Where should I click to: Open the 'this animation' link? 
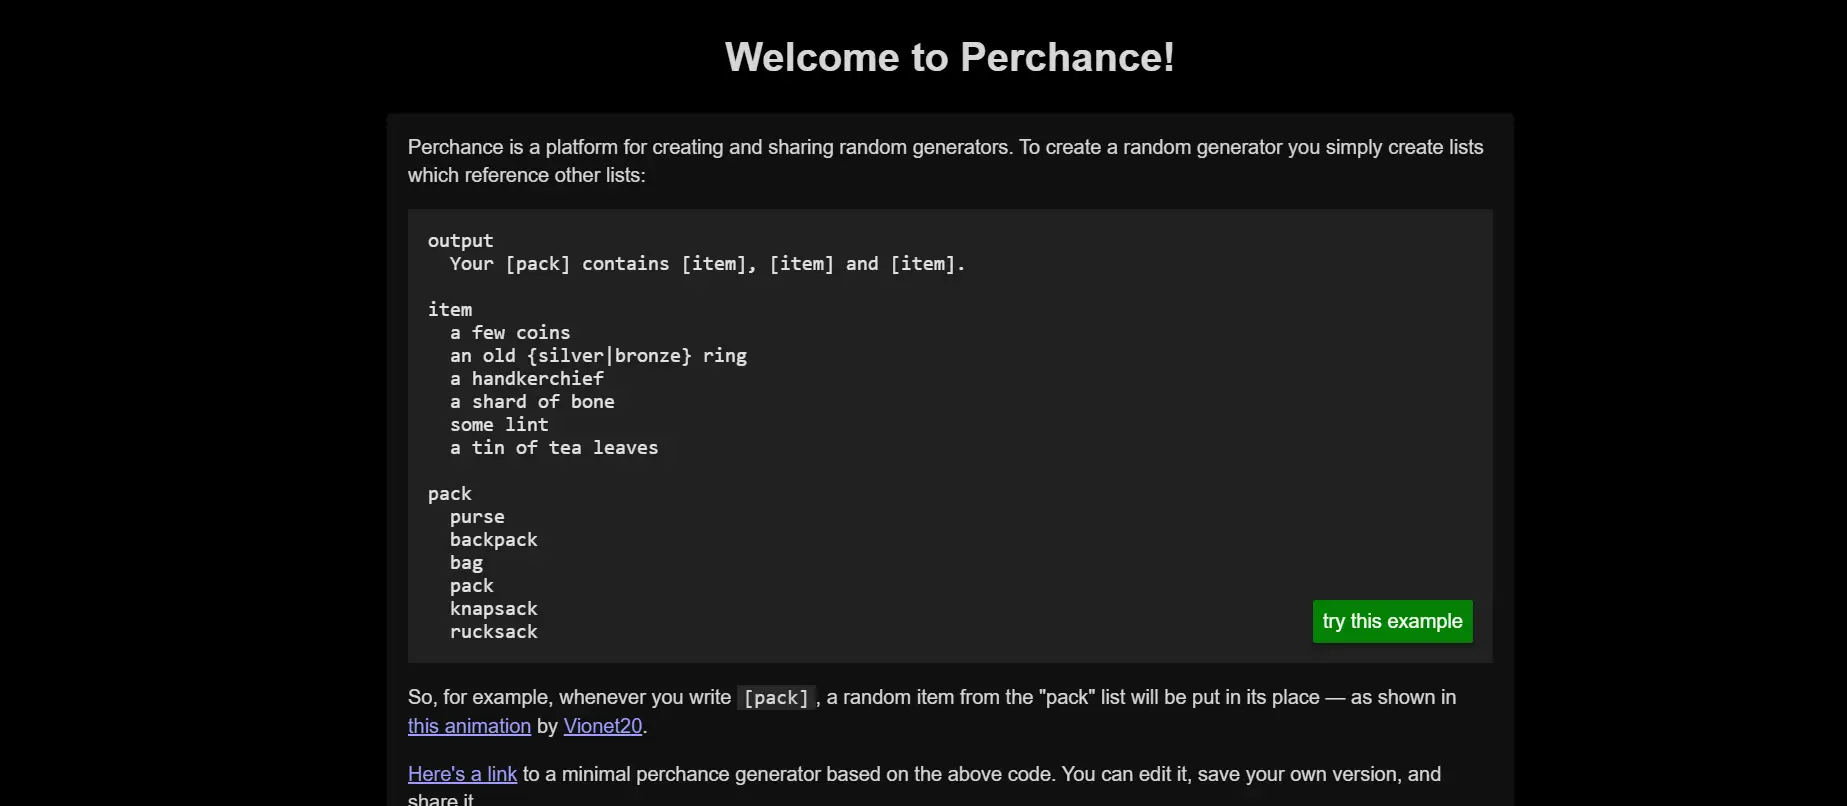click(x=469, y=726)
